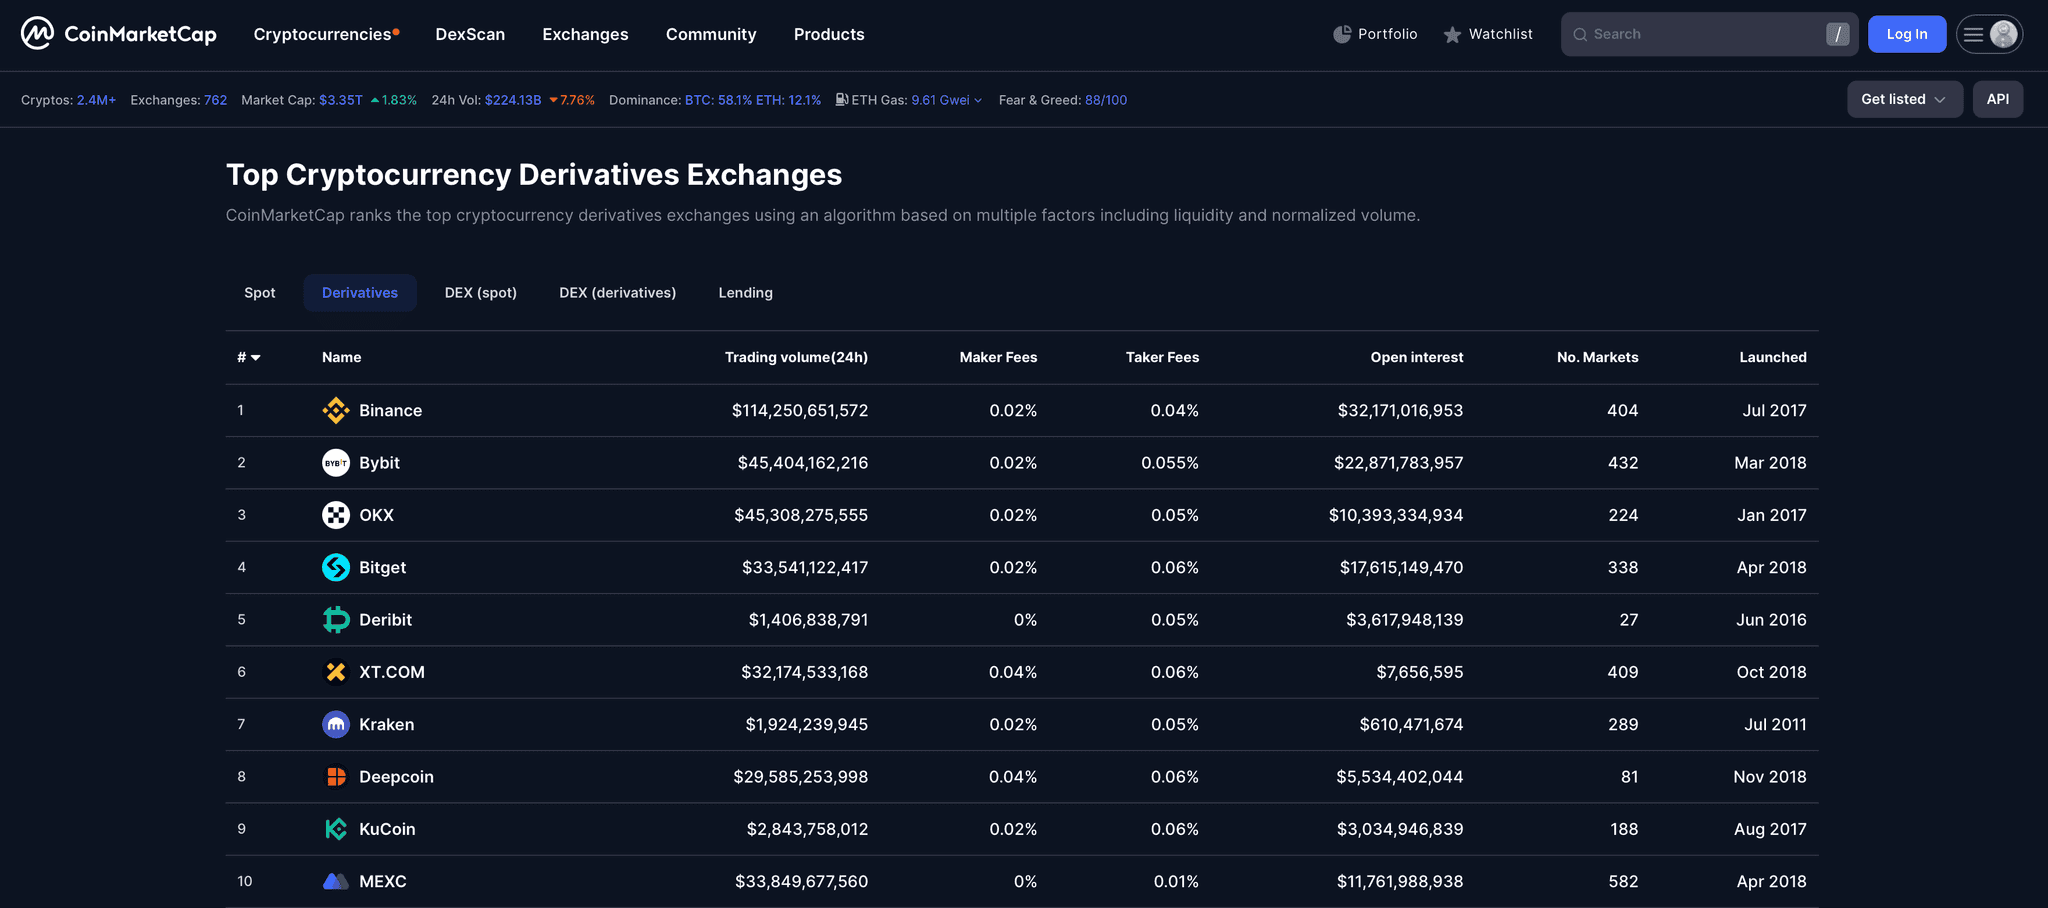This screenshot has height=908, width=2048.
Task: Click the Kraken exchange icon
Action: (x=337, y=724)
